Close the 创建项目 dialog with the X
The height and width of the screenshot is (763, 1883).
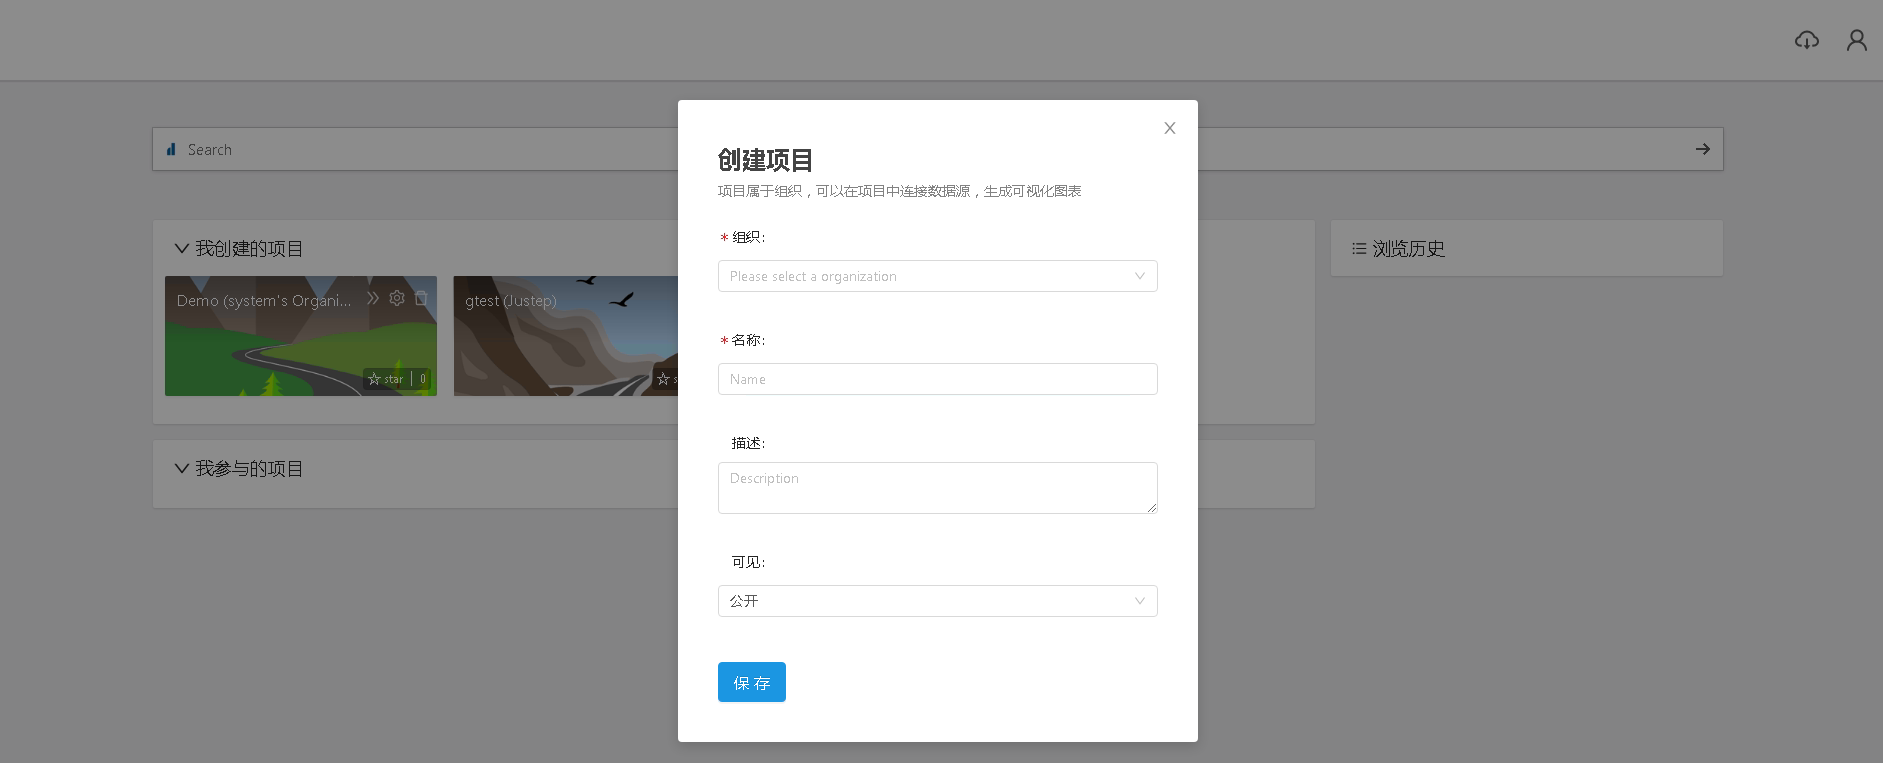tap(1169, 128)
